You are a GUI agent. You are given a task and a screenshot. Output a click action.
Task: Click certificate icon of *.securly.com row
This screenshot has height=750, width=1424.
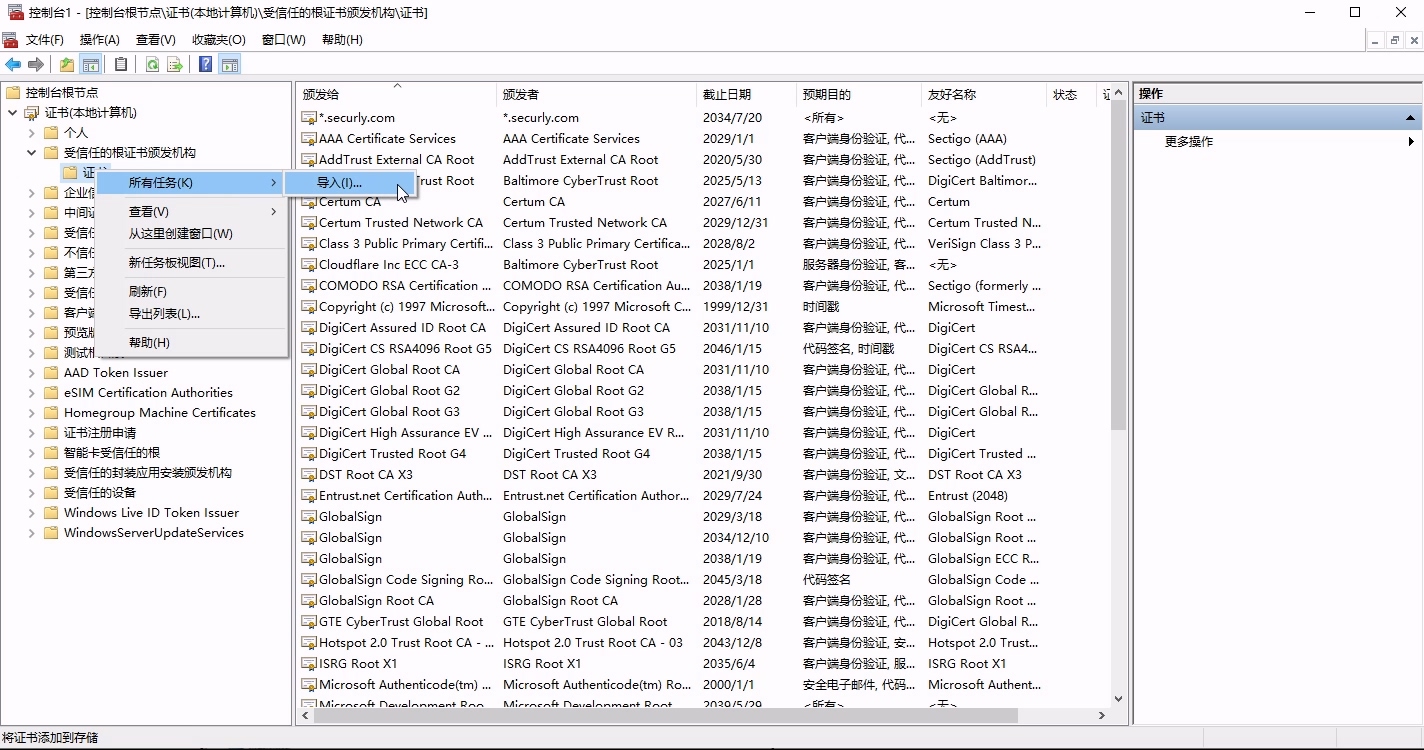click(309, 118)
